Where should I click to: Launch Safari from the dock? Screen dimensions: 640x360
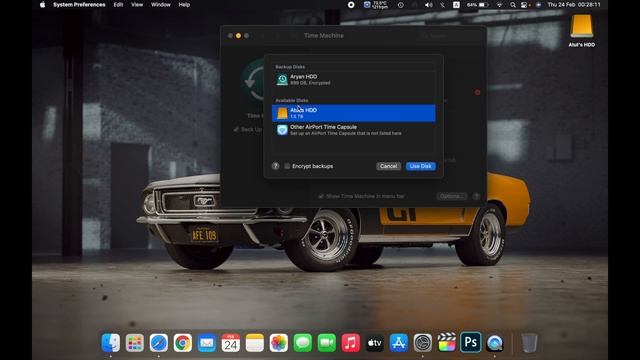(159, 343)
